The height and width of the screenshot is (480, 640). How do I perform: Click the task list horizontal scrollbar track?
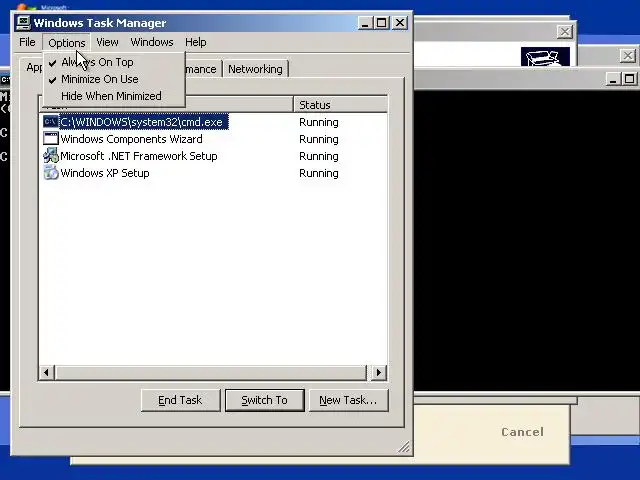pos(211,372)
